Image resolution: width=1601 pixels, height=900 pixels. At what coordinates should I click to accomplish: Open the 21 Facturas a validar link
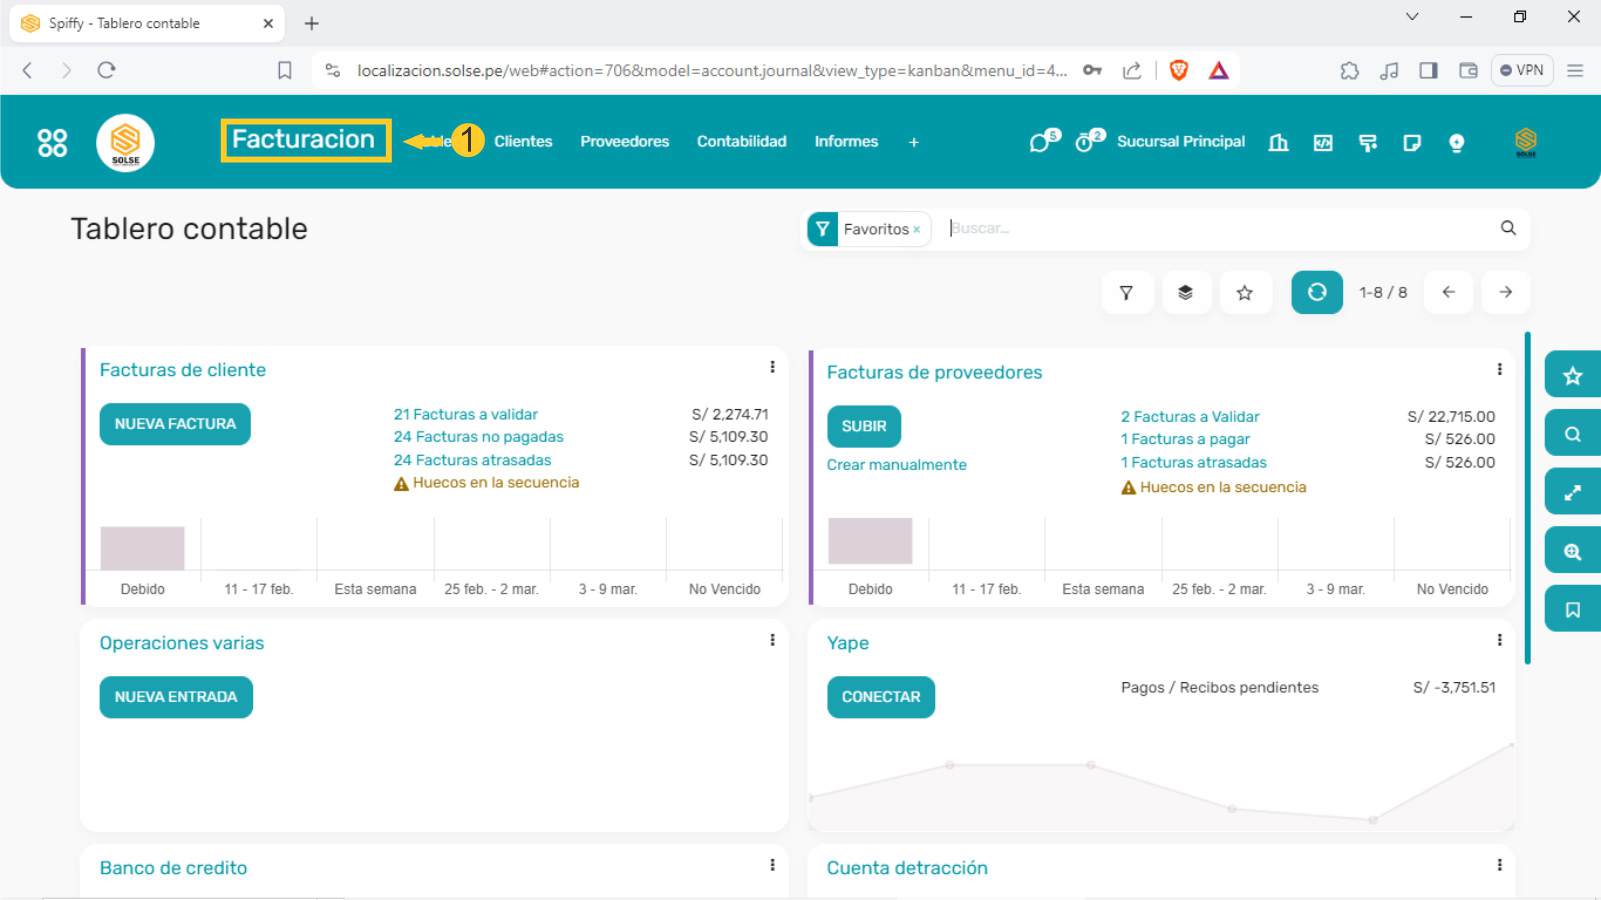coord(465,414)
